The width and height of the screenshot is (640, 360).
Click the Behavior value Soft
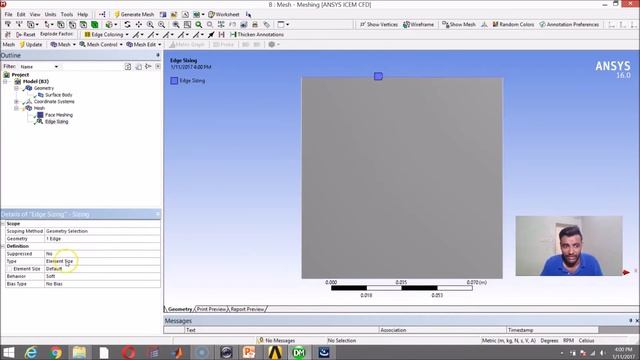pos(102,276)
